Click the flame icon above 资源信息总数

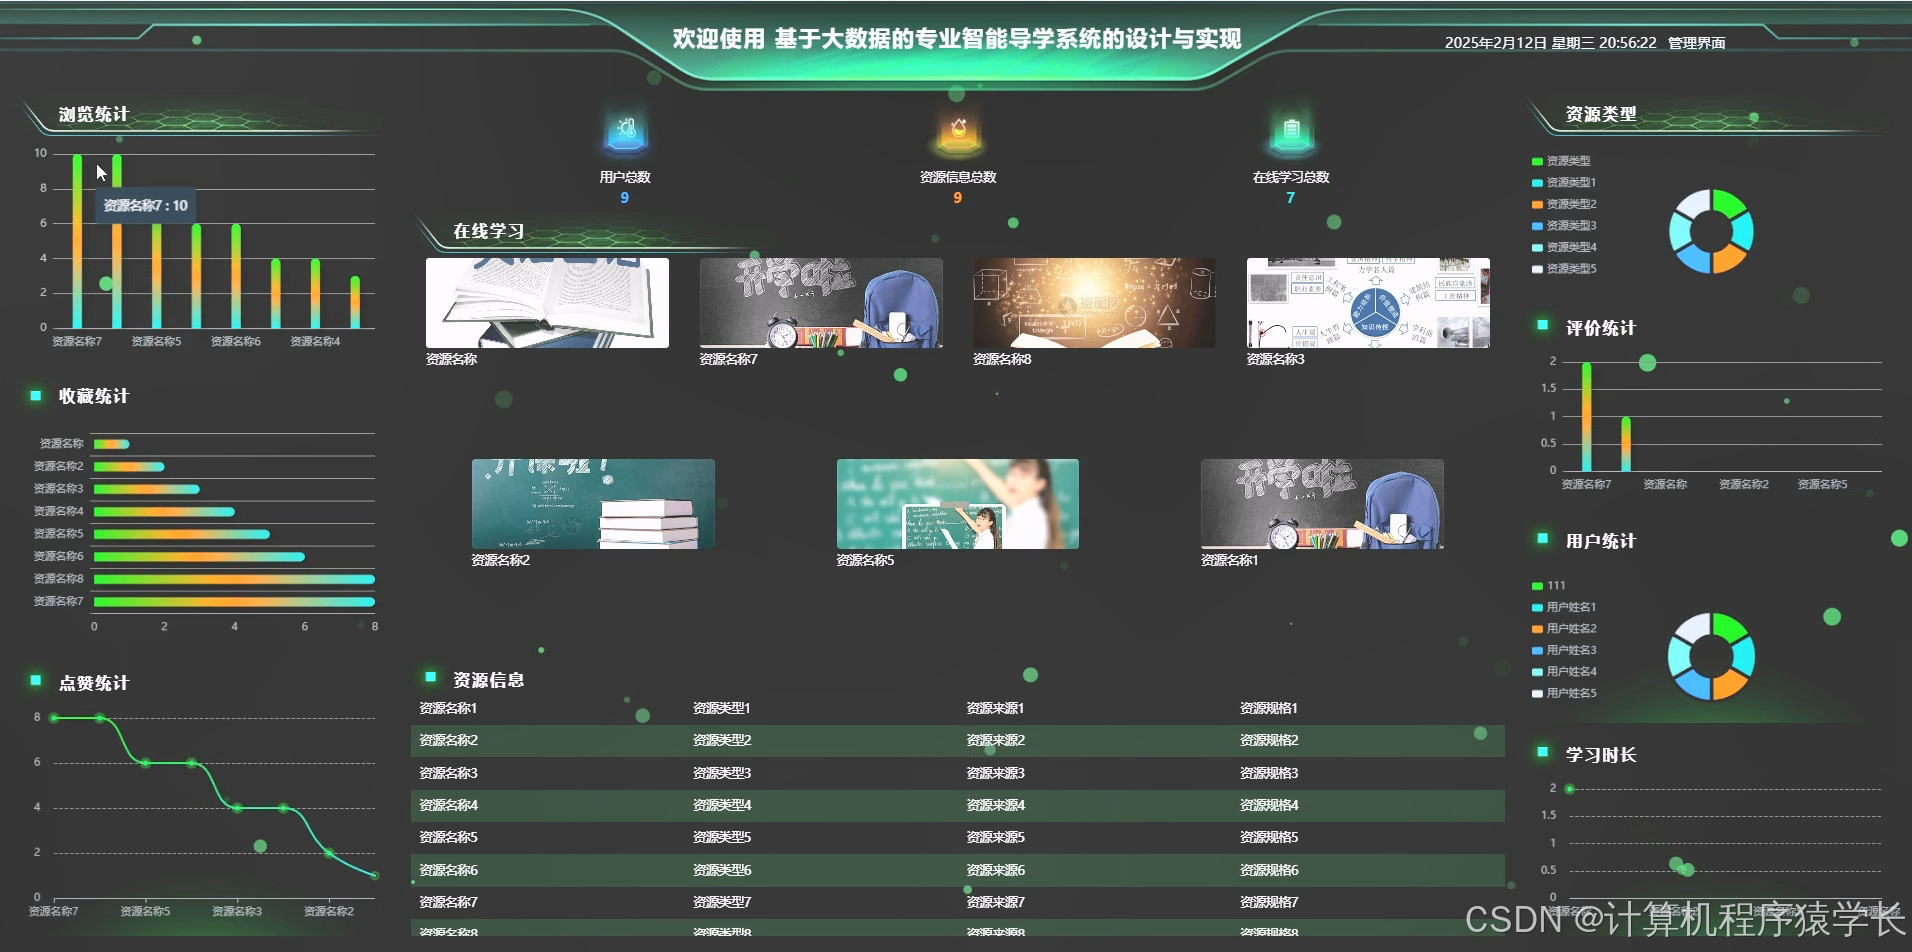click(958, 131)
